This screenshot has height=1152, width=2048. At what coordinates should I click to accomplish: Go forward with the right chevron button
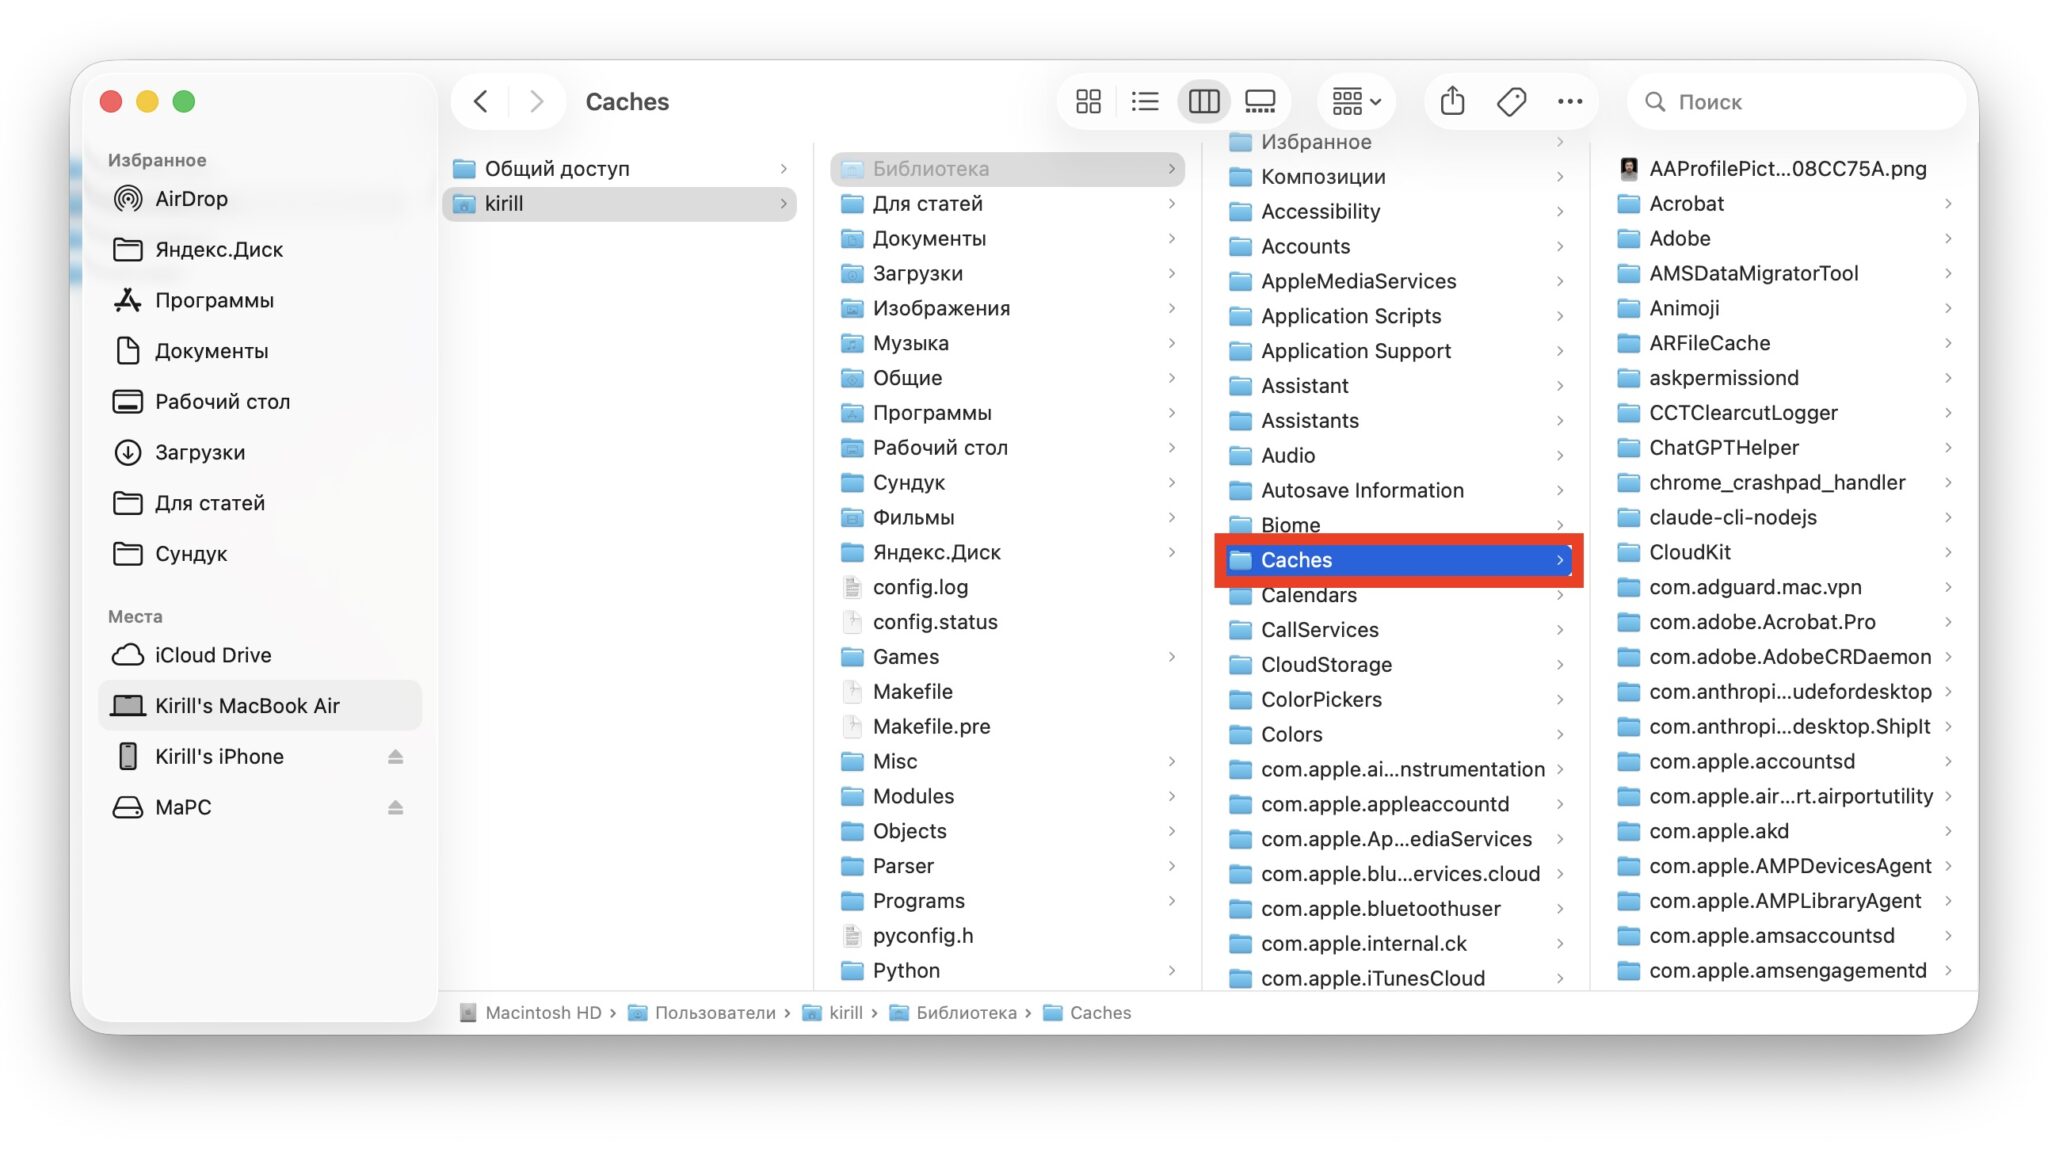[536, 101]
